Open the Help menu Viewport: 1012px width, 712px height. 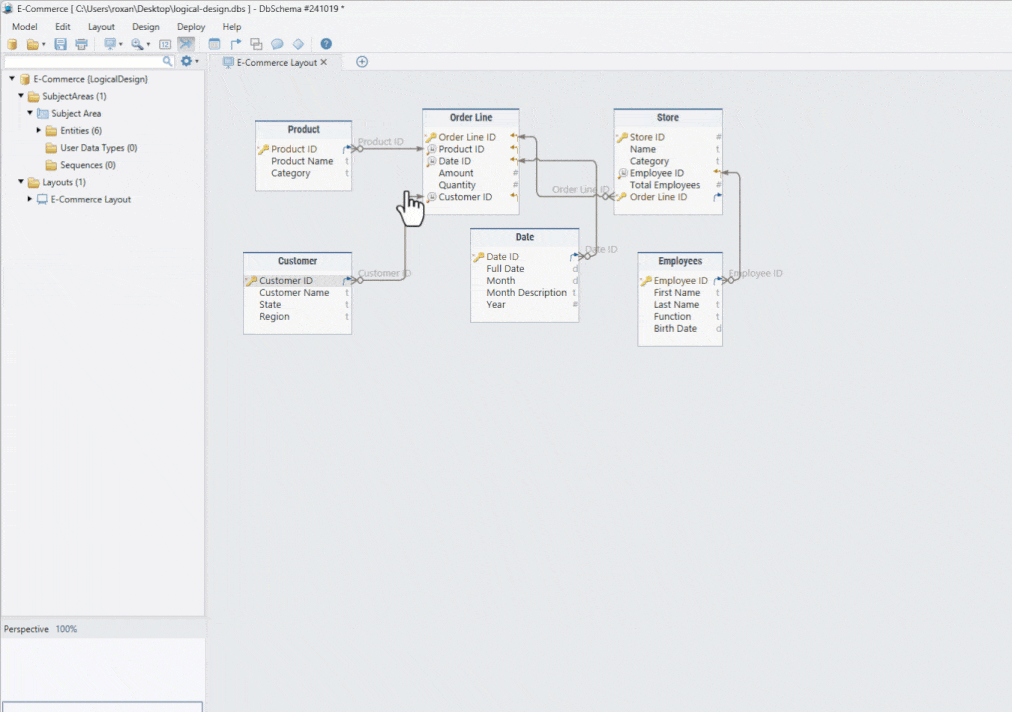232,26
